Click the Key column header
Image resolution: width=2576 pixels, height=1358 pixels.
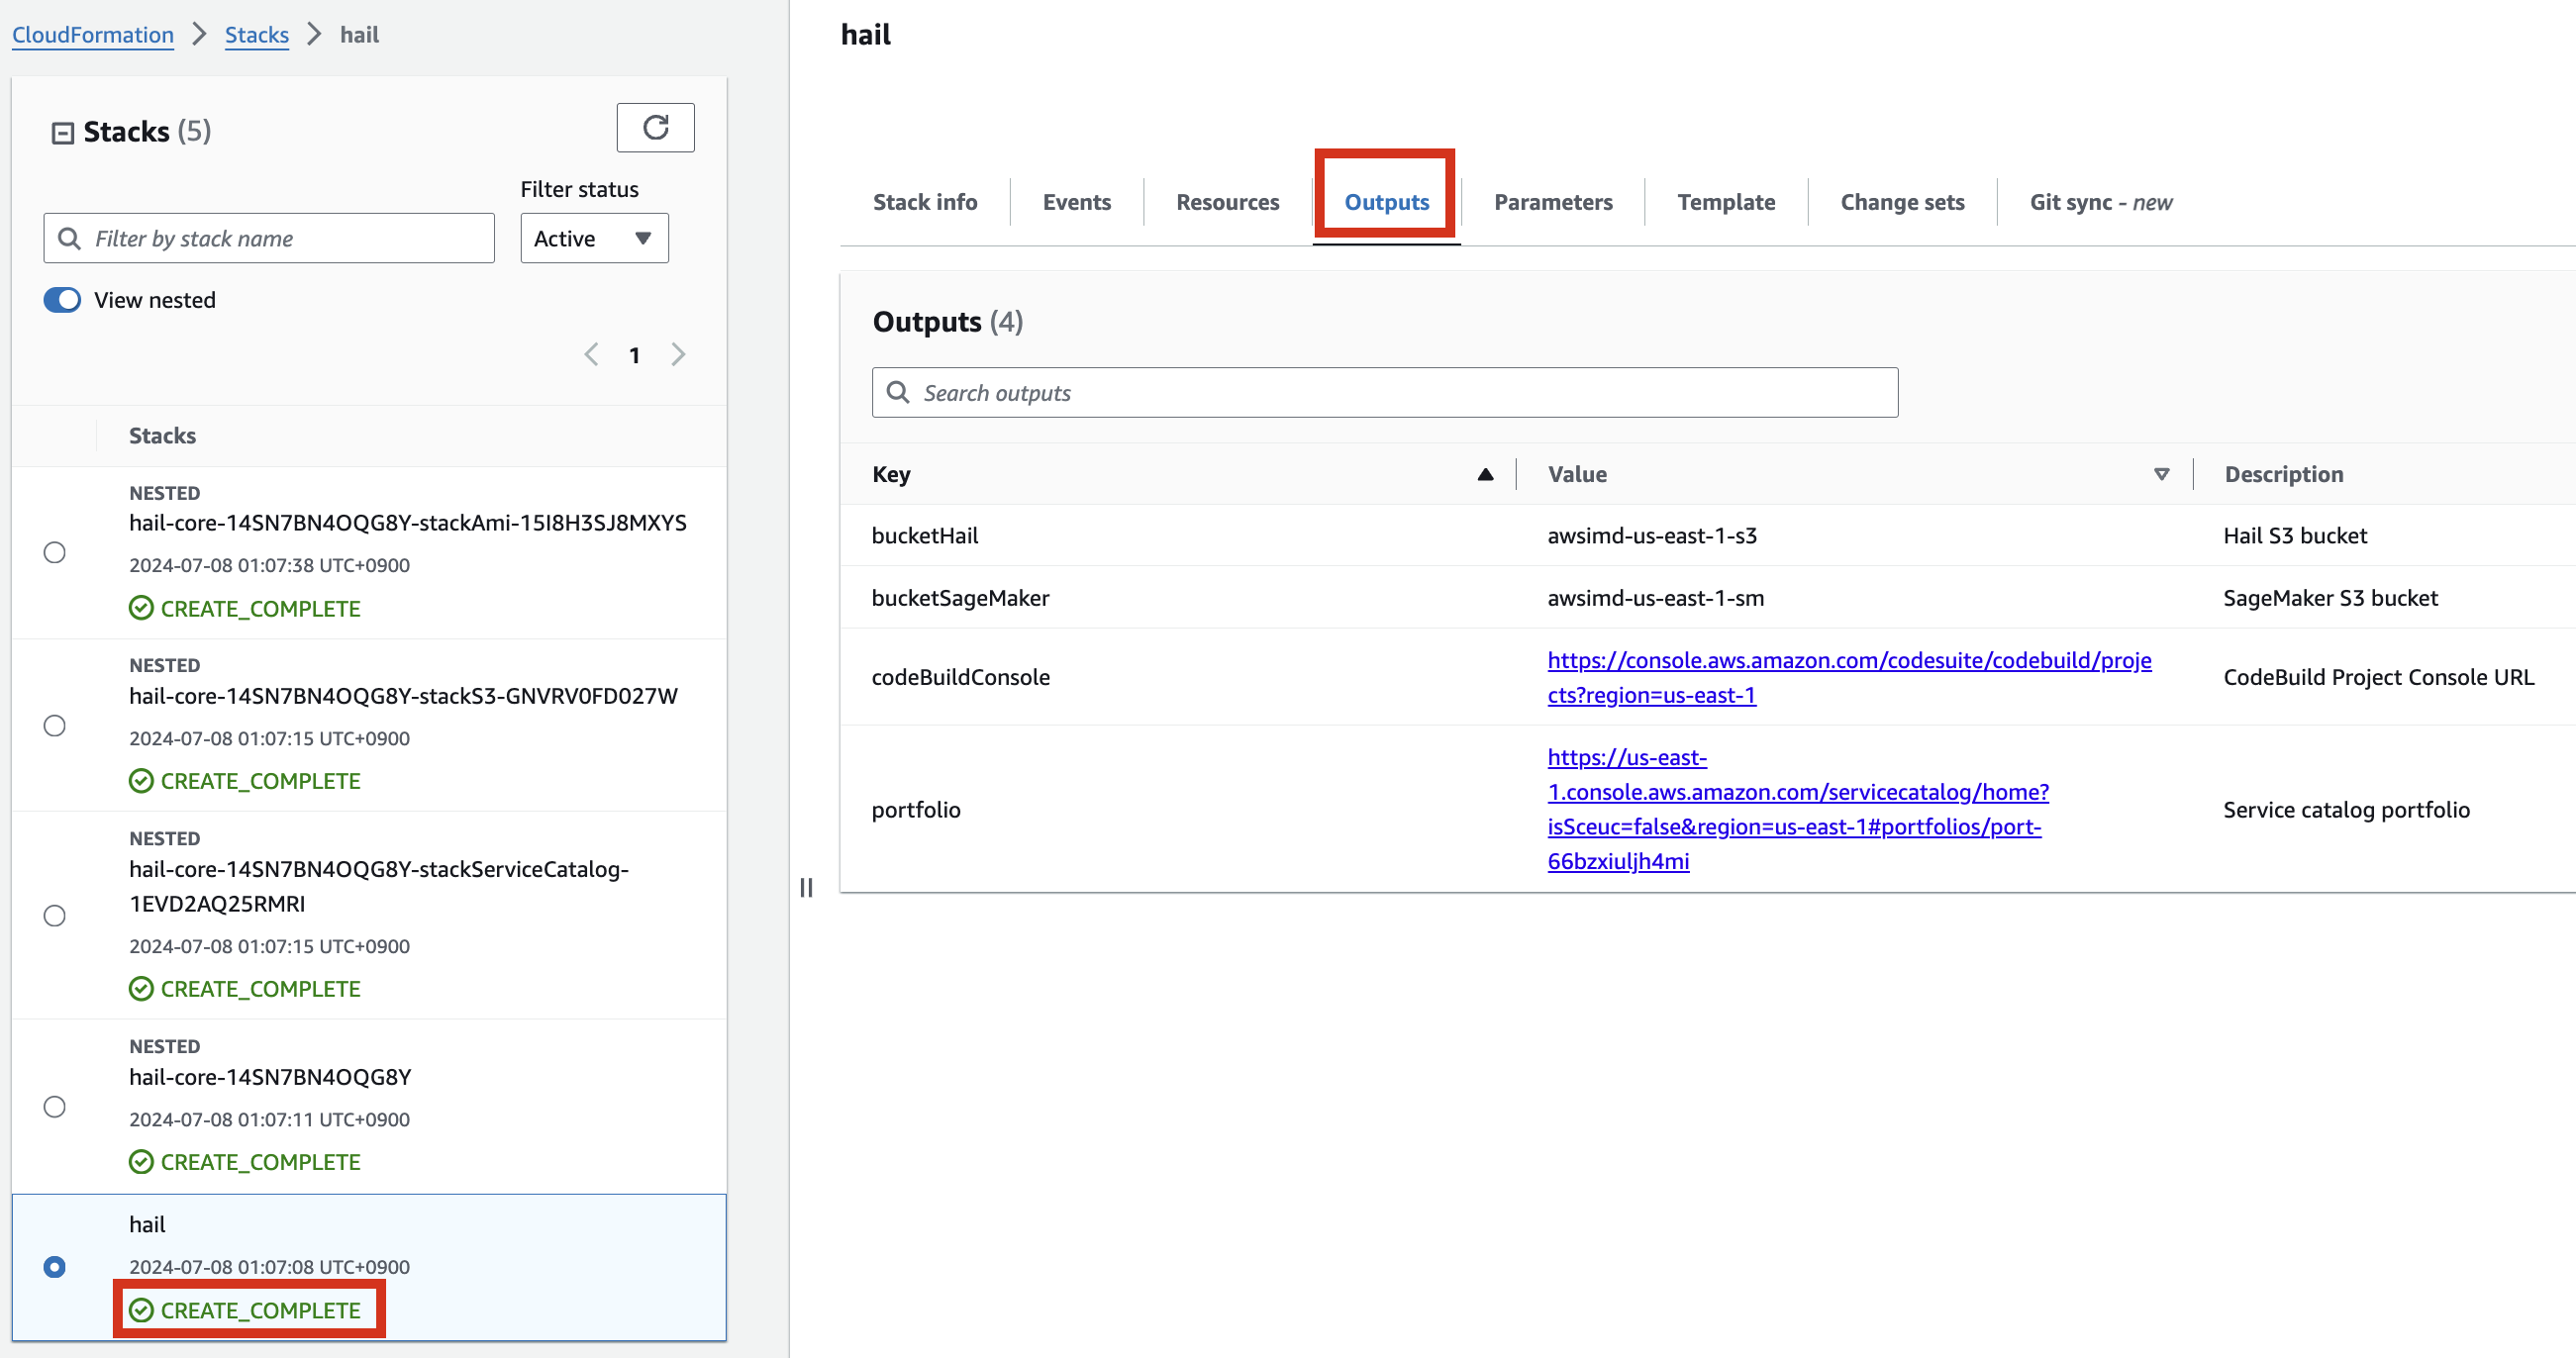(891, 474)
